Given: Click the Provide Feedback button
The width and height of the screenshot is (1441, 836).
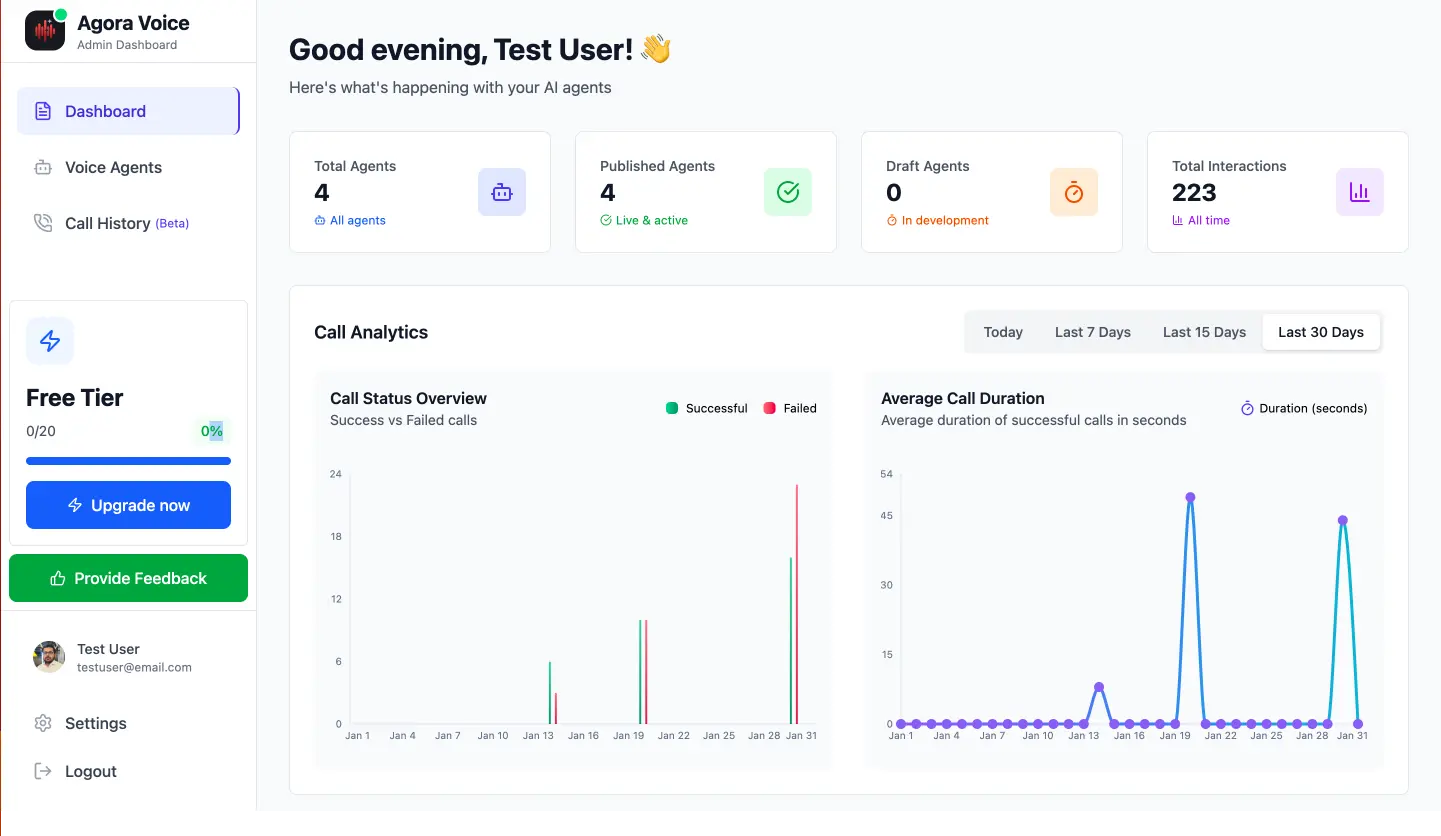Looking at the screenshot, I should [128, 578].
